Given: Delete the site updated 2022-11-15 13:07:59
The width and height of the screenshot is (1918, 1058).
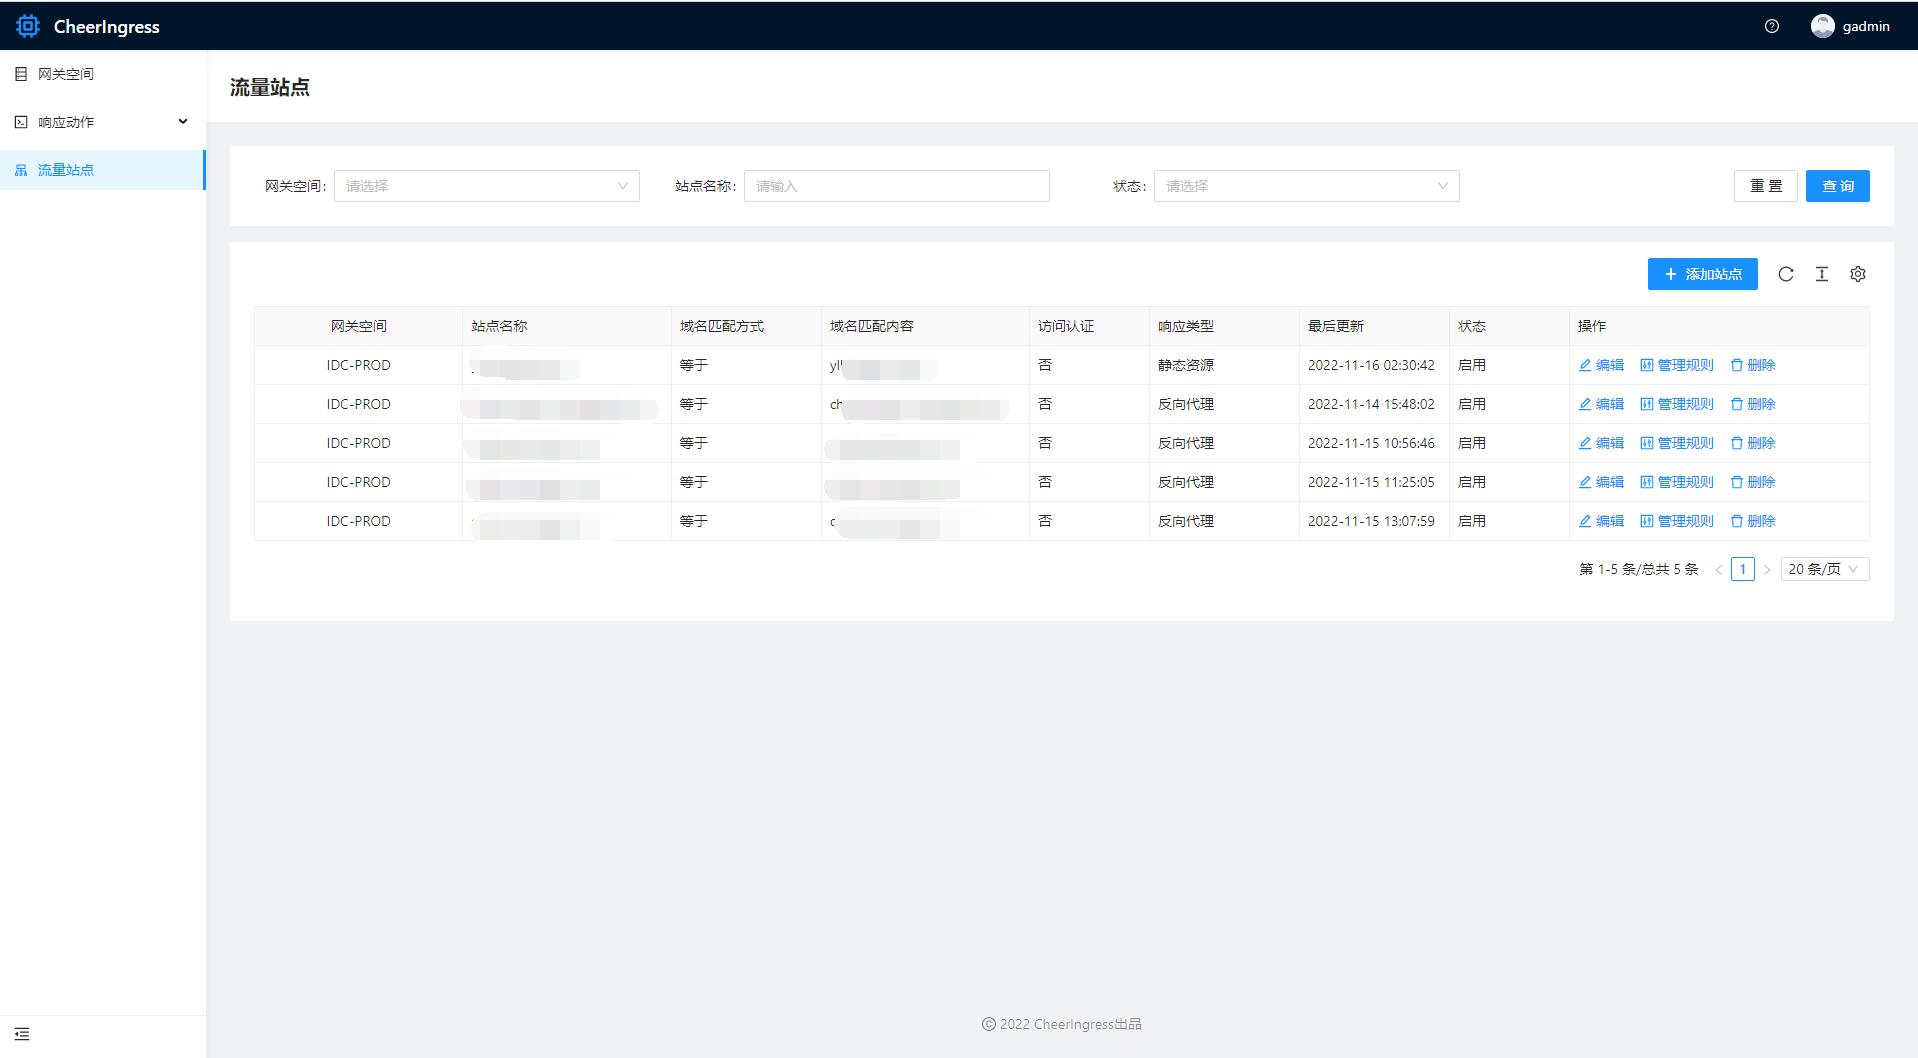Looking at the screenshot, I should (x=1753, y=521).
